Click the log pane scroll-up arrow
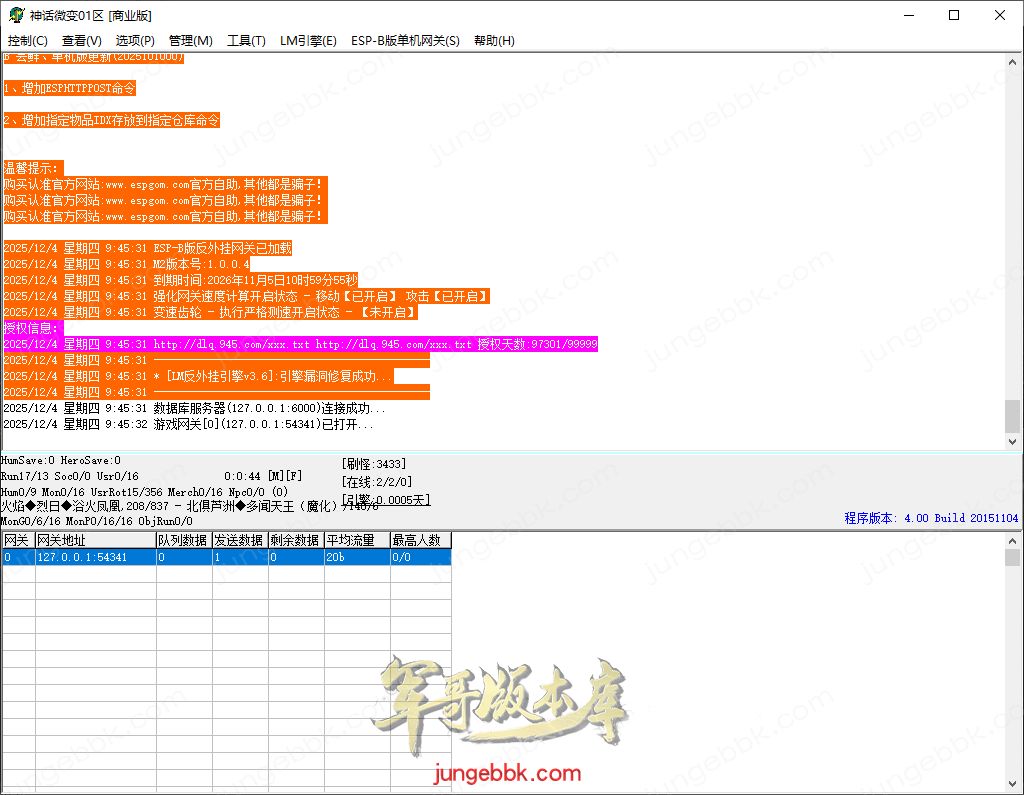 coord(1013,61)
